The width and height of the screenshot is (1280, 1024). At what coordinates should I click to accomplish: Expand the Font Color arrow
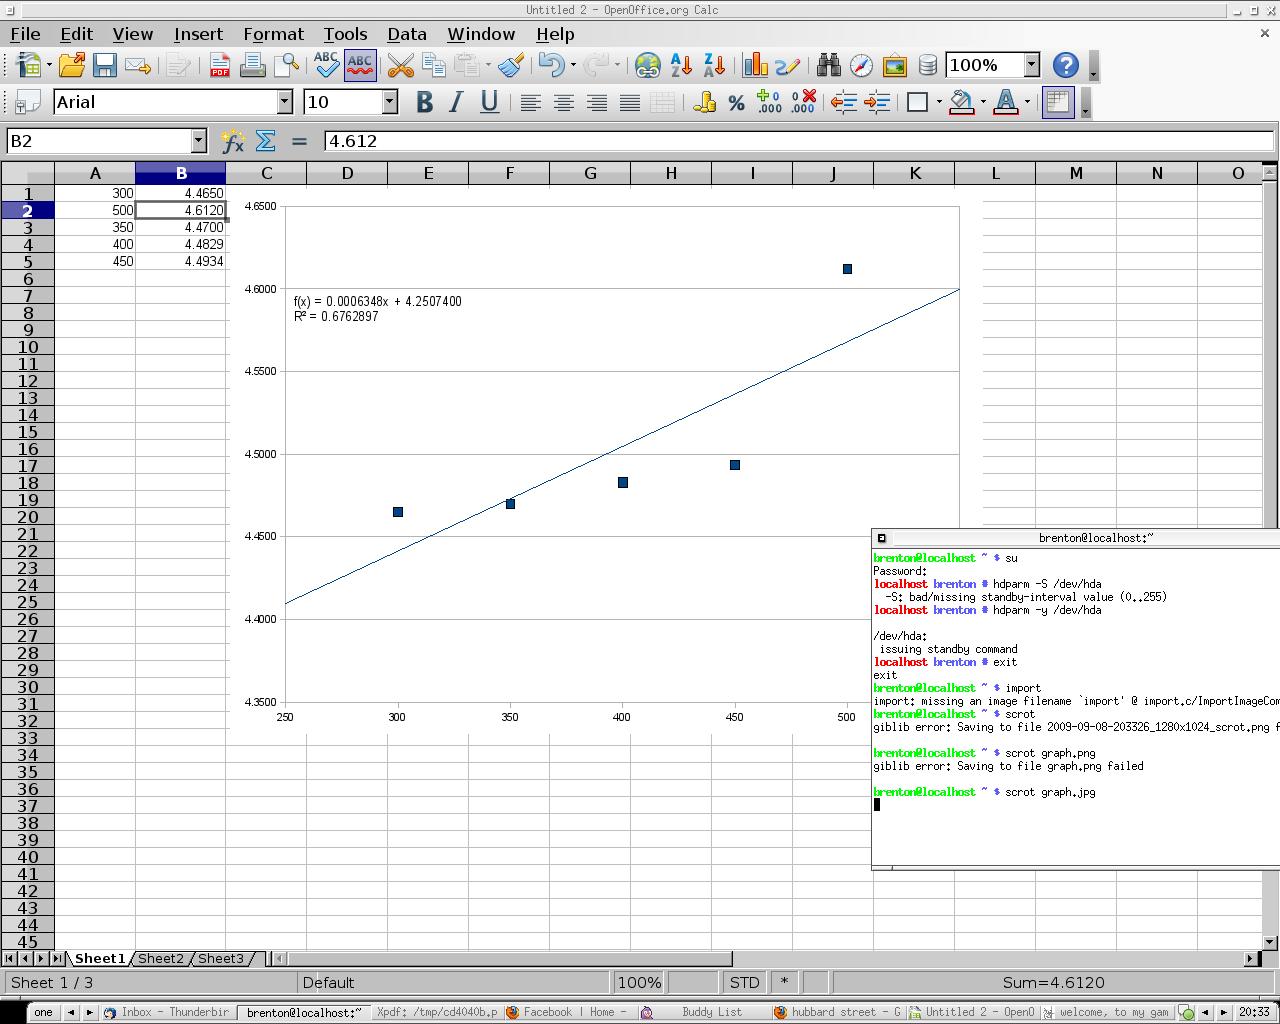coord(1026,102)
